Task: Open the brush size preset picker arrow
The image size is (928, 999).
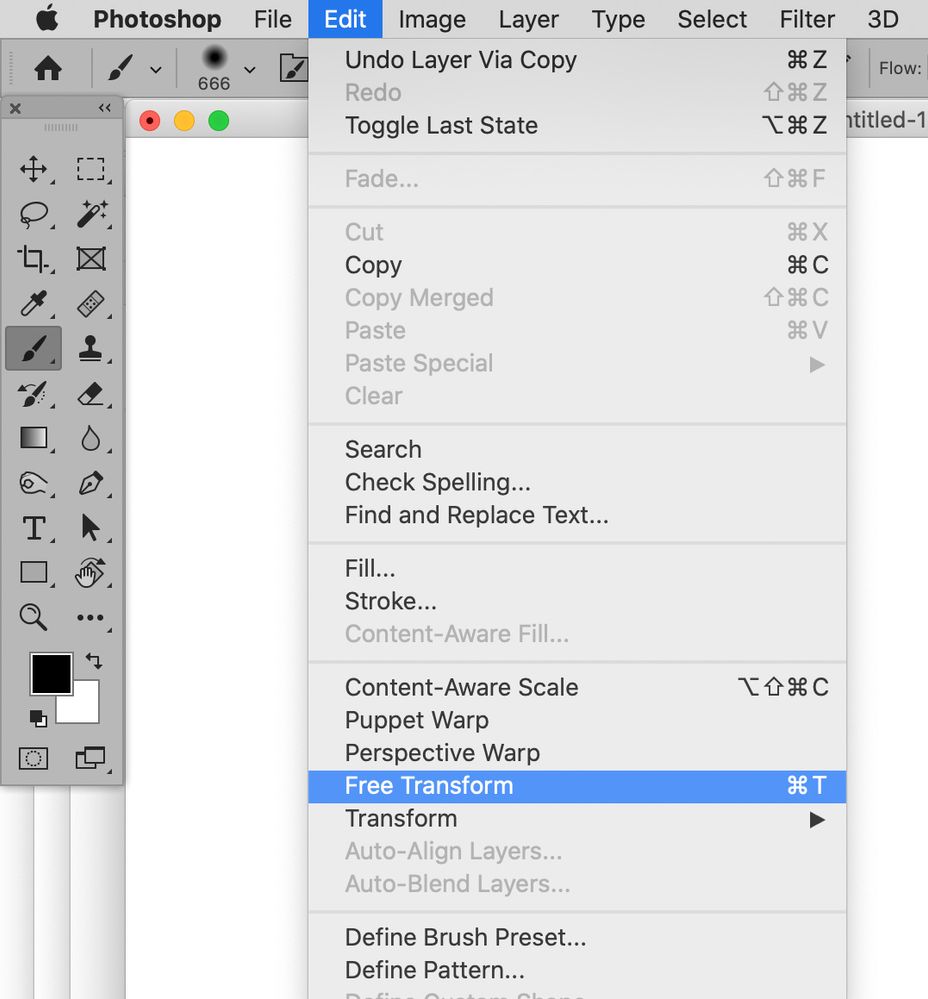Action: [249, 70]
